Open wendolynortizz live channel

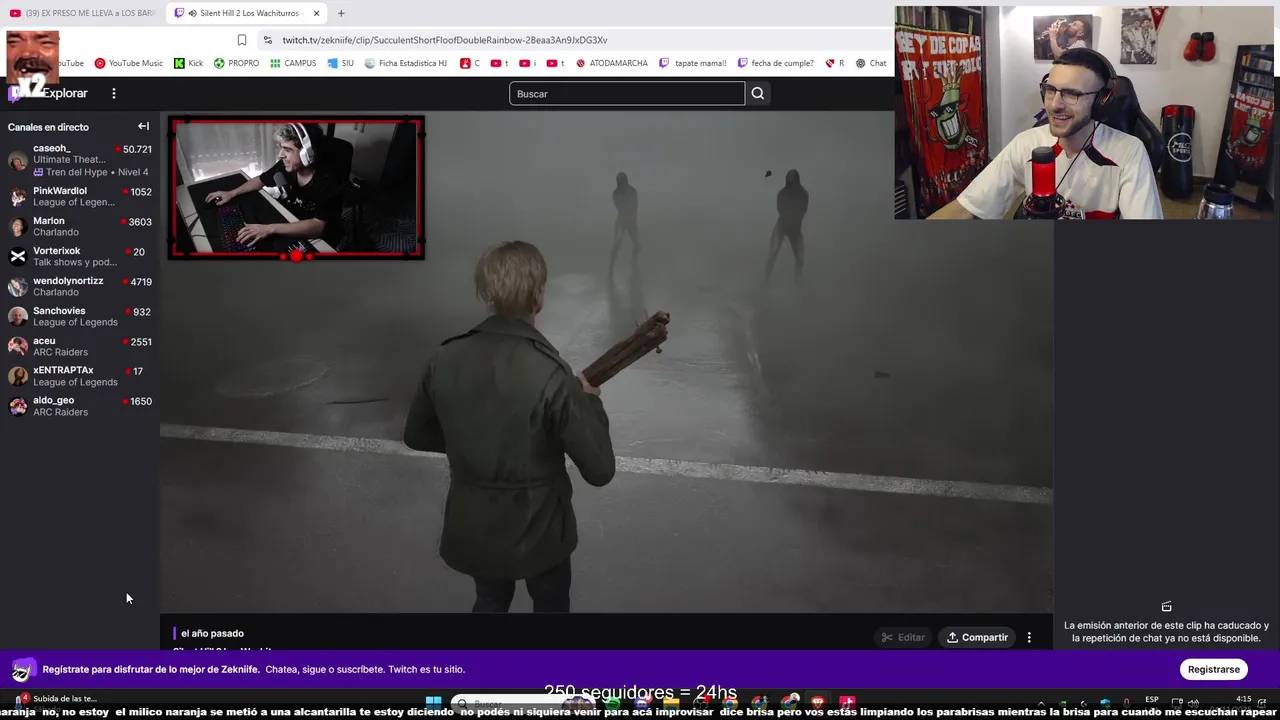80,286
